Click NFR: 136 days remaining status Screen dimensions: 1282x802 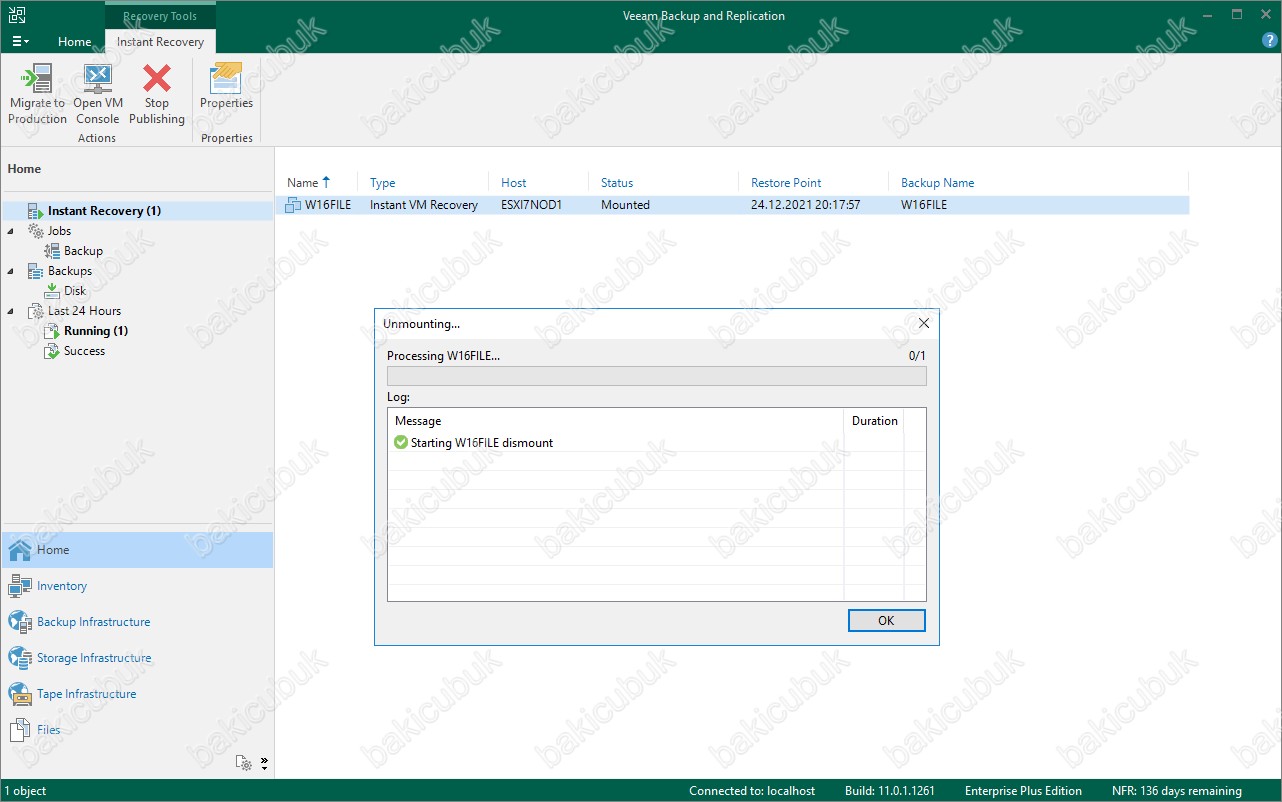(x=1177, y=791)
